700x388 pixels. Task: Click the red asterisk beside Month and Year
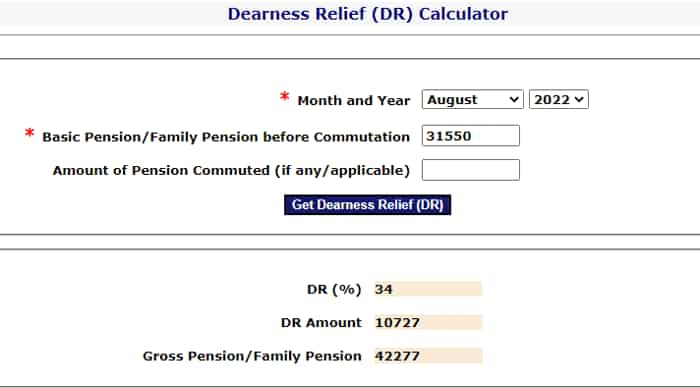pos(285,96)
